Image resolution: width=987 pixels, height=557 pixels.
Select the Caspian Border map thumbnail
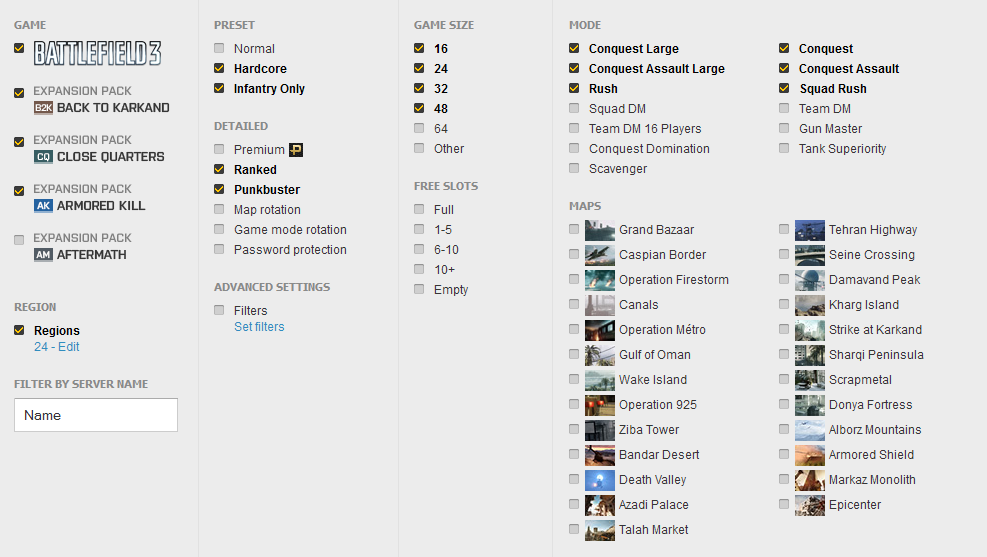(599, 255)
